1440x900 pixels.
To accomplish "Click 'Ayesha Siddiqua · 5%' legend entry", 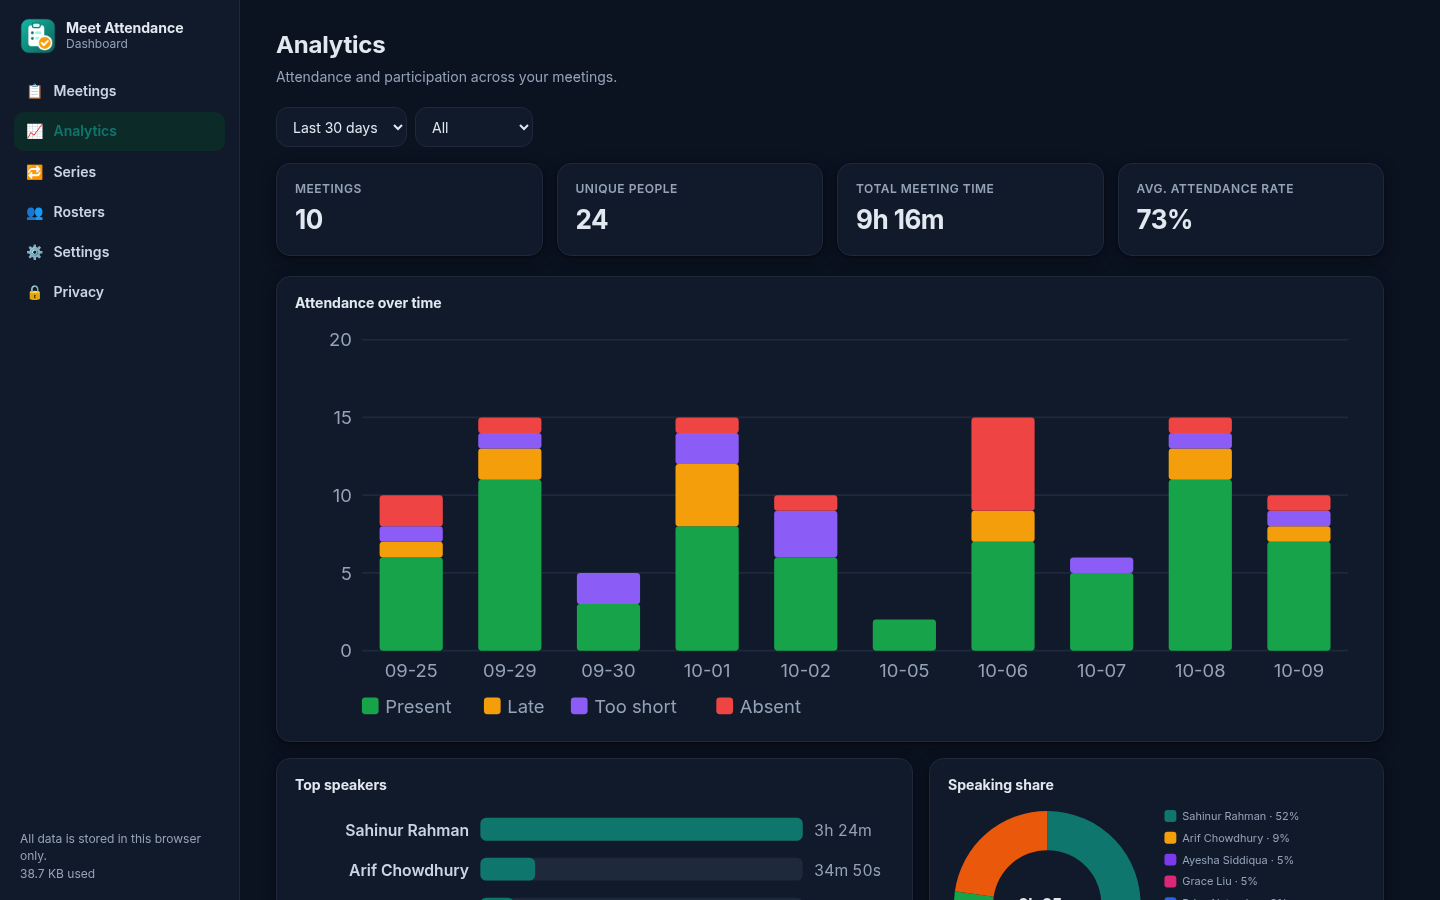I will (1229, 860).
